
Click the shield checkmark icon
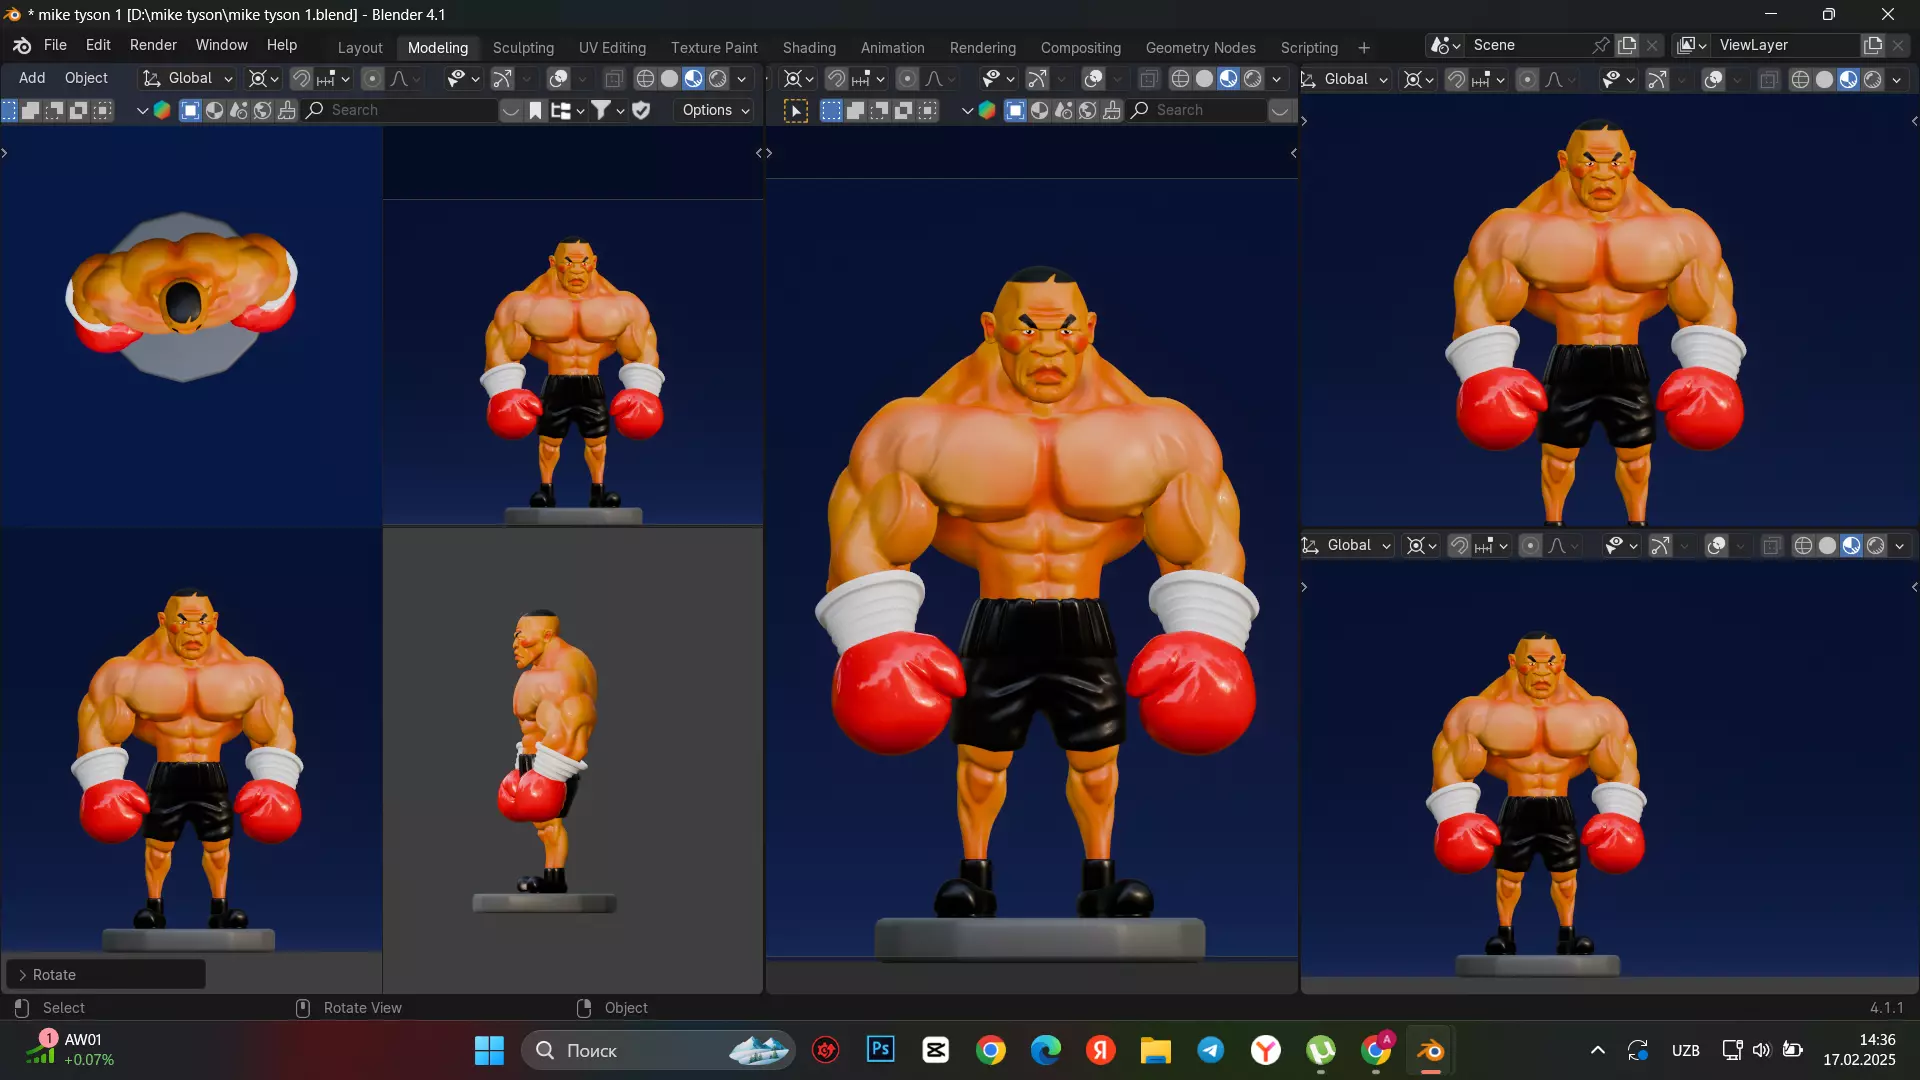[642, 110]
